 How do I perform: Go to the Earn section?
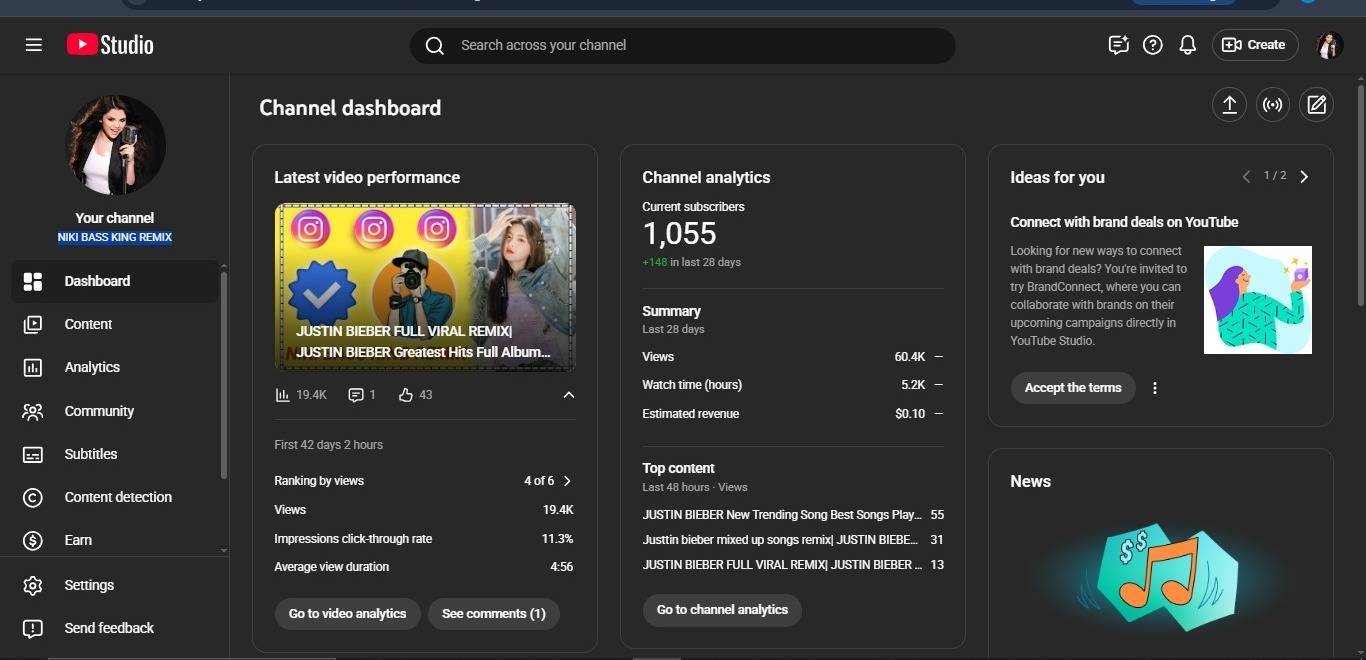(78, 540)
